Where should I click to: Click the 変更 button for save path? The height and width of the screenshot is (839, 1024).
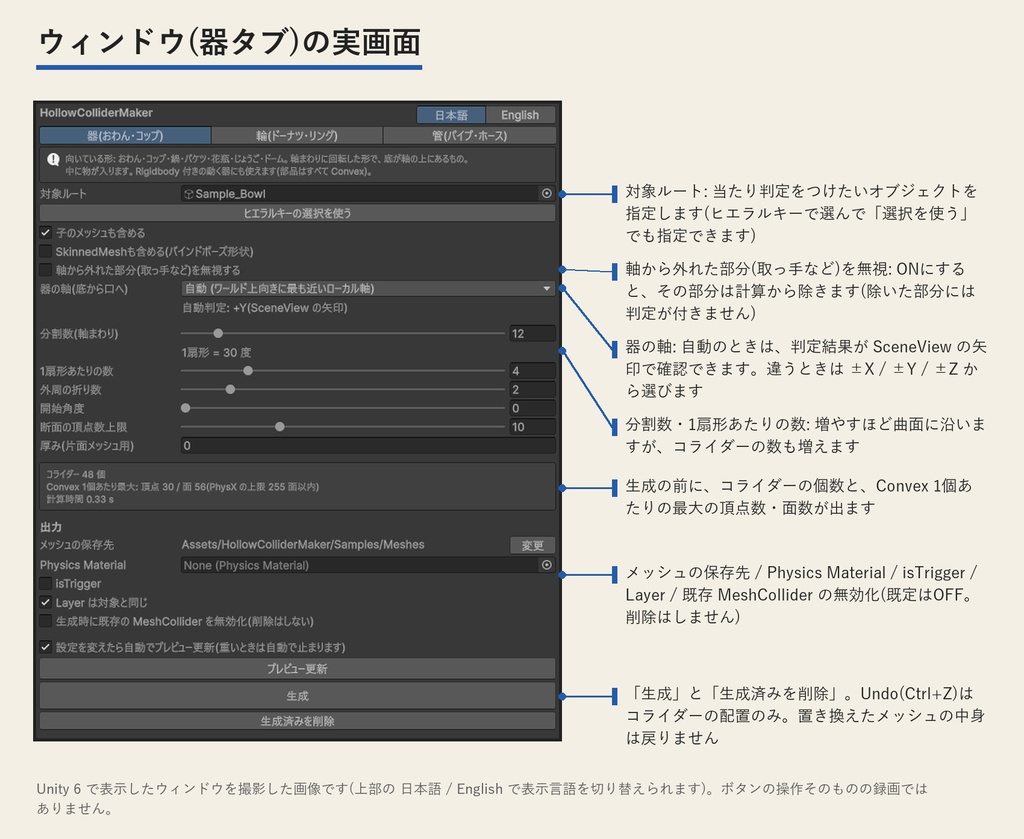(532, 545)
